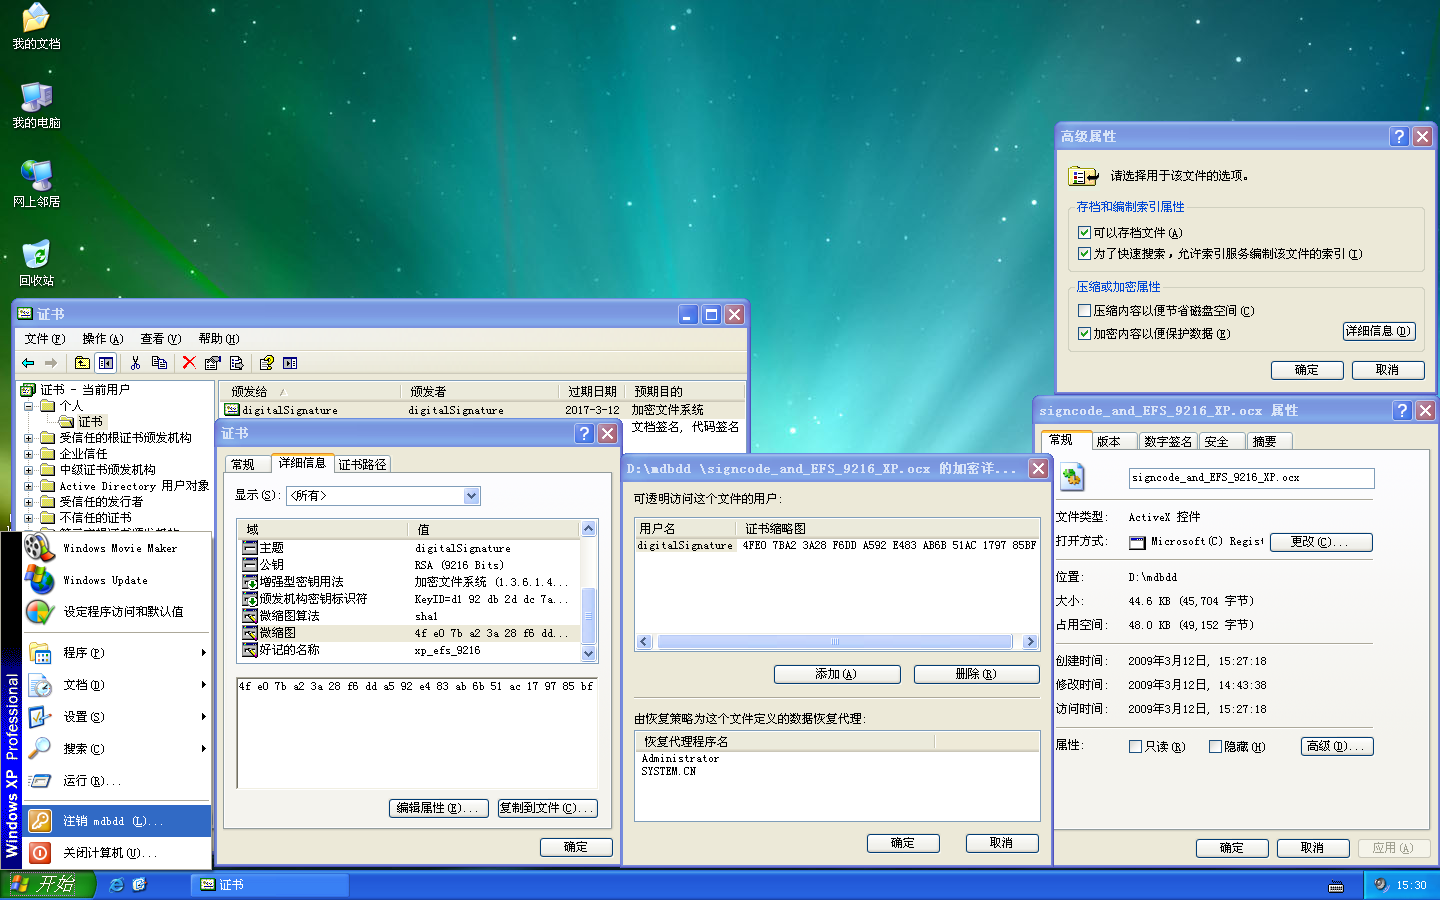Viewport: 1440px width, 900px height.
Task: Click the horizontal scrollbar in user list
Action: click(835, 642)
